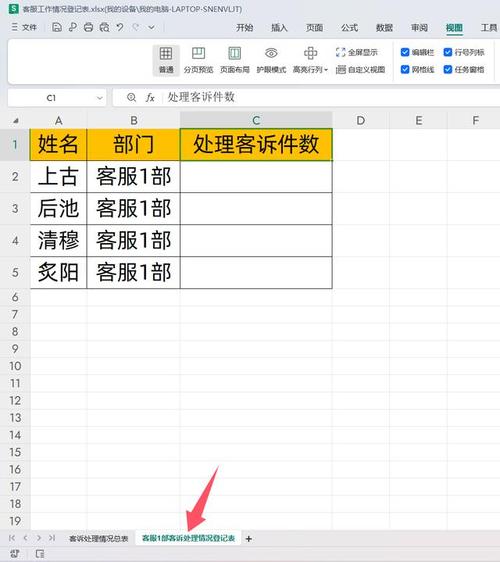Add a new sheet with plus button
Screen dimensions: 500x562
point(248,538)
